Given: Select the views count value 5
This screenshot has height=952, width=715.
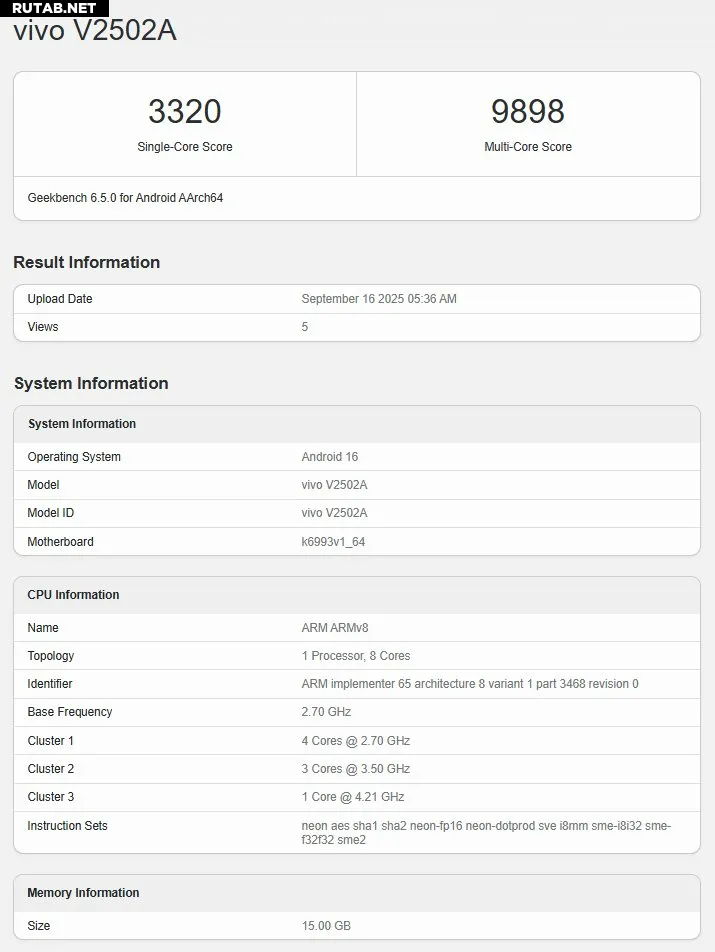Looking at the screenshot, I should click(305, 327).
